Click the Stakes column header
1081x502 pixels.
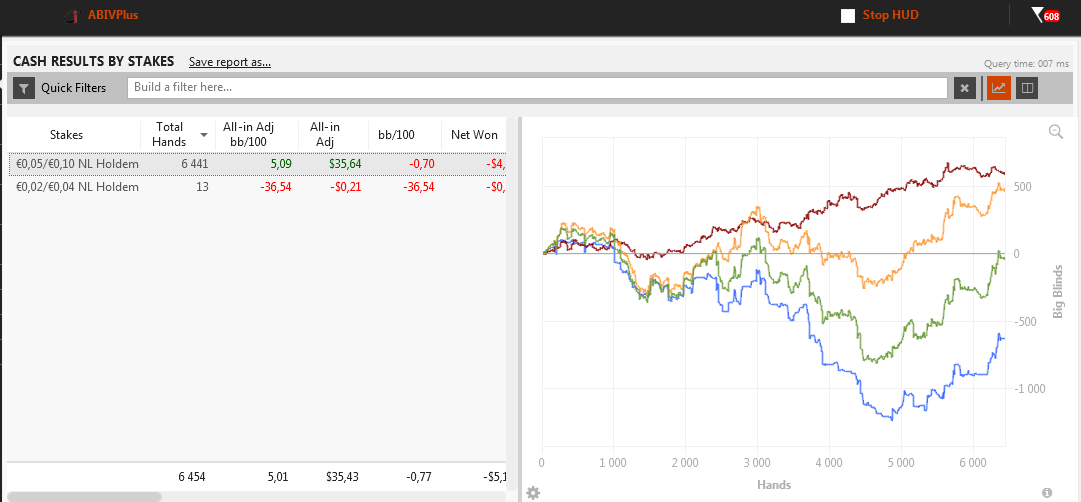pyautogui.click(x=67, y=135)
